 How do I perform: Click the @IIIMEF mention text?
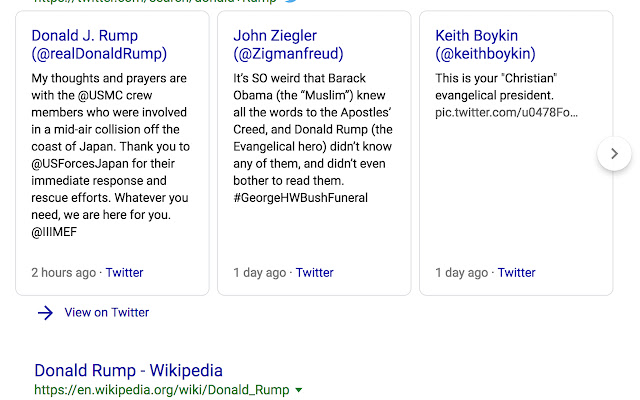tap(54, 232)
